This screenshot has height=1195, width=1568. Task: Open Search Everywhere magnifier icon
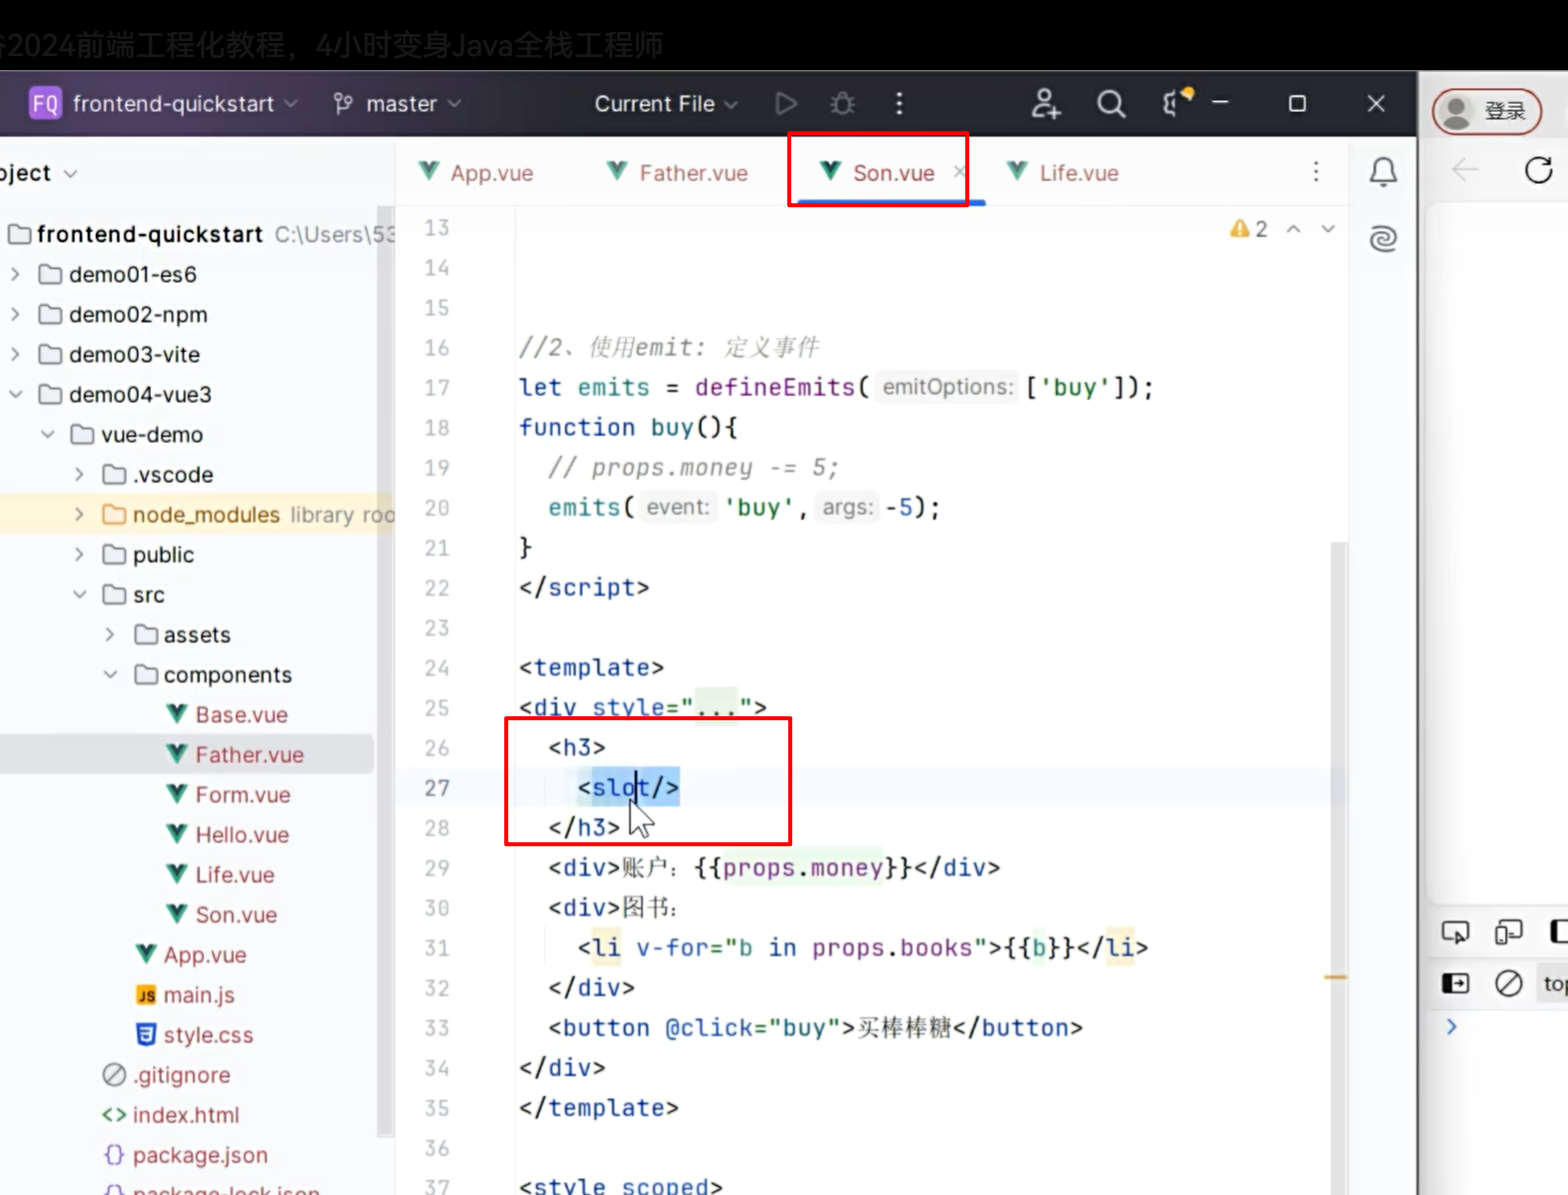click(1110, 104)
